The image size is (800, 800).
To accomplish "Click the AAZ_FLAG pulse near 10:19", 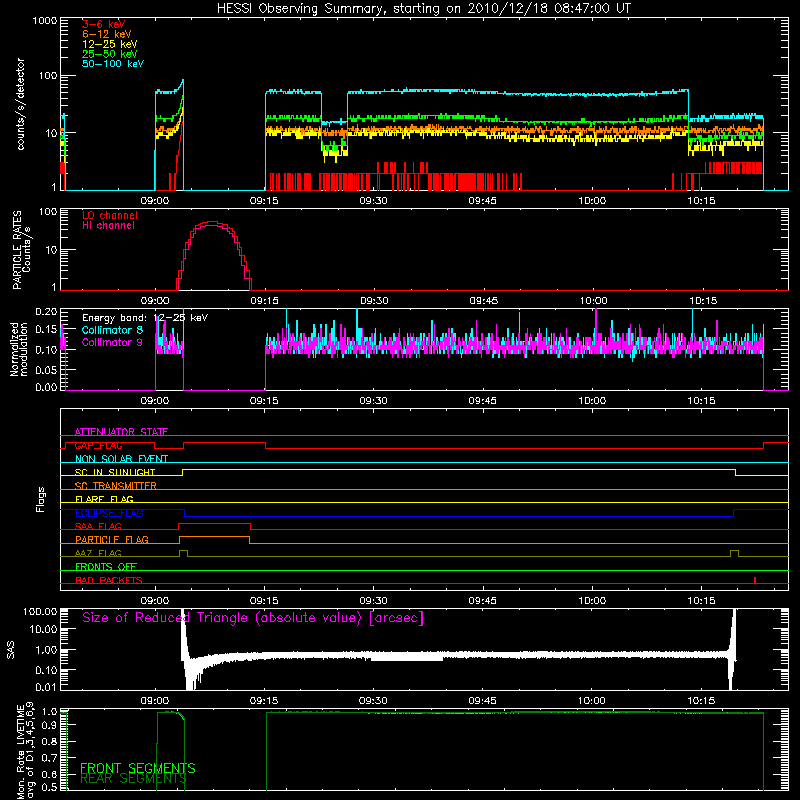I will click(x=734, y=553).
